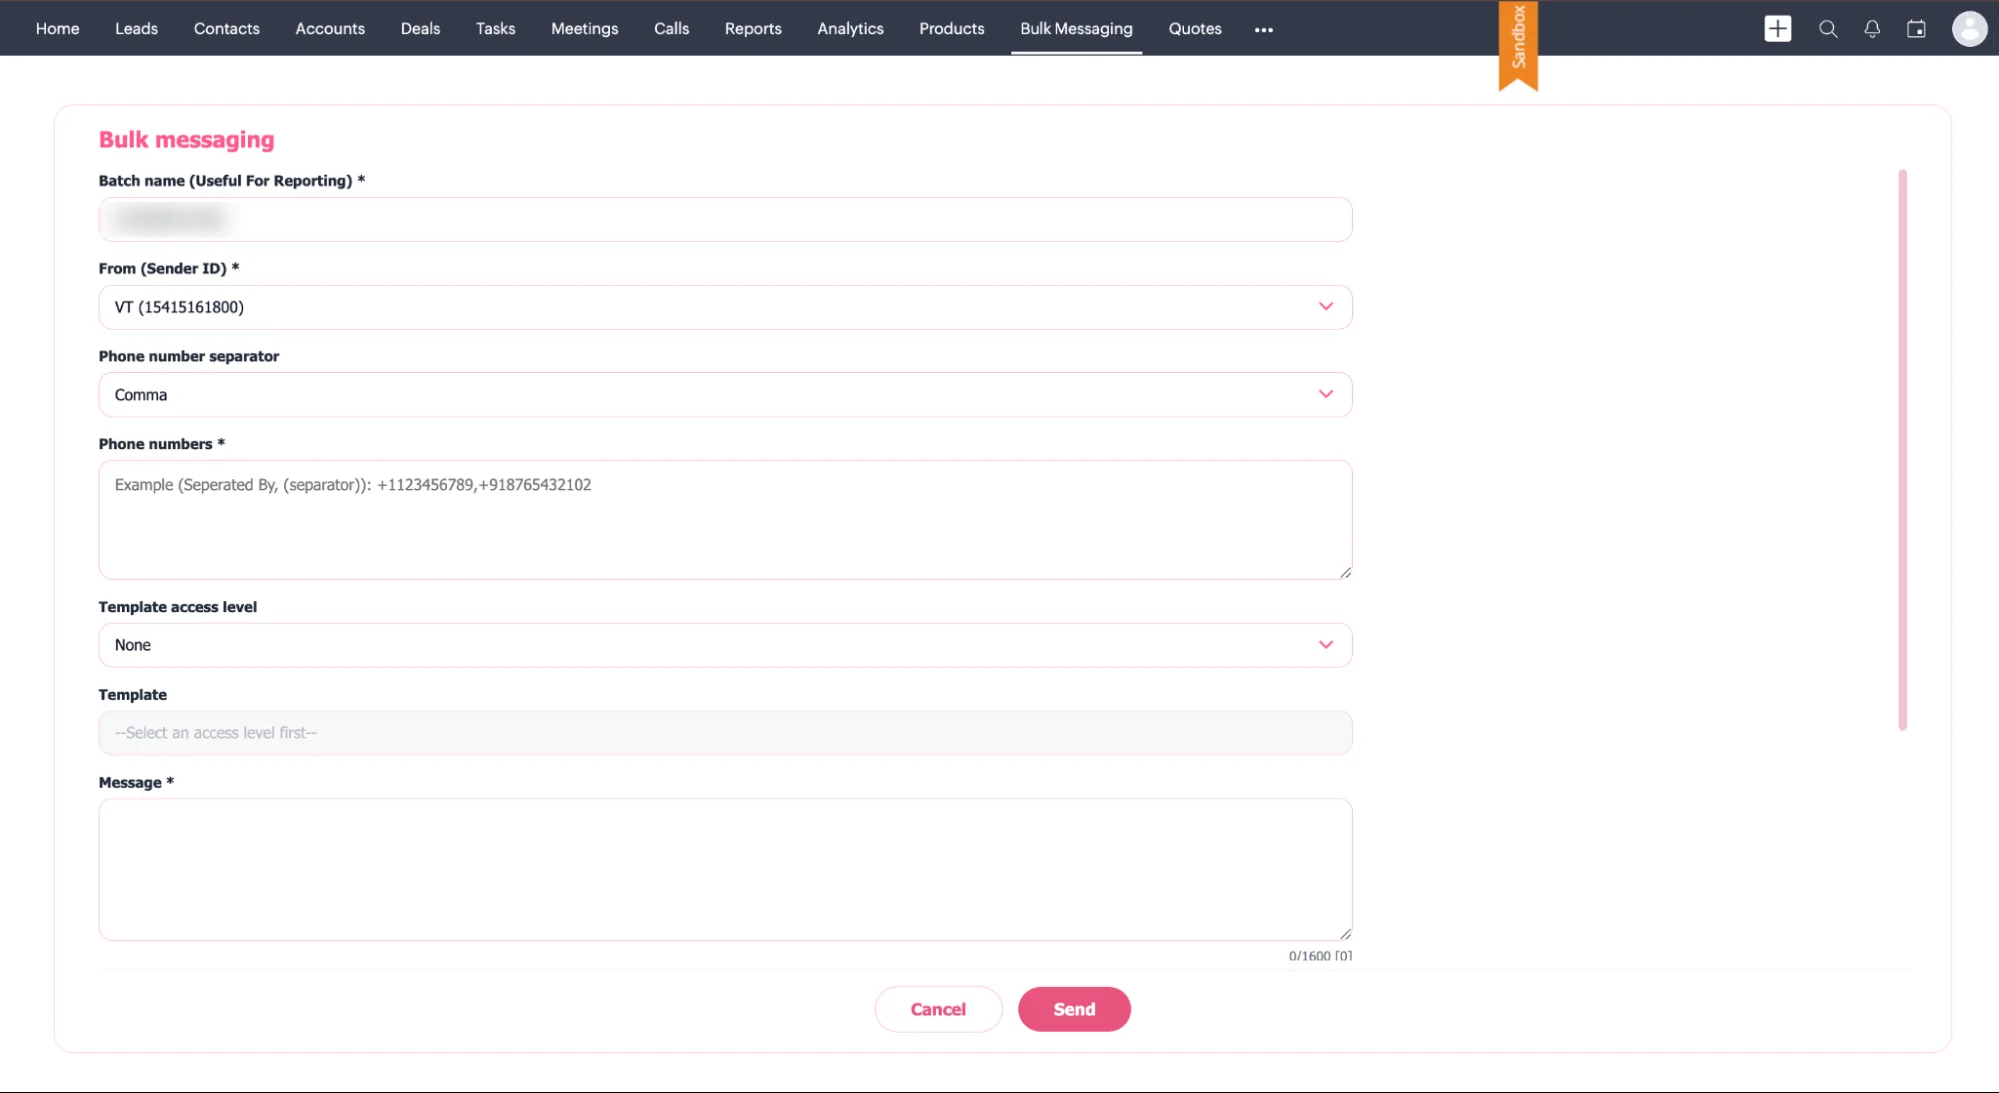1999x1093 pixels.
Task: Expand the From (Sender ID) dropdown
Action: click(725, 307)
